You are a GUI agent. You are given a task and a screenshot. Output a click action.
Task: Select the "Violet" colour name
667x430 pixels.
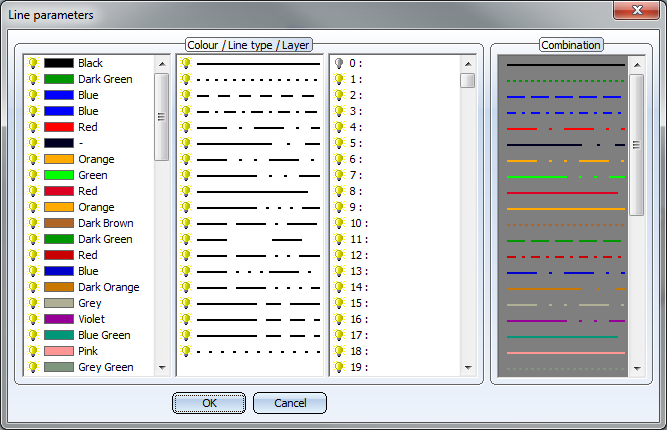click(91, 319)
